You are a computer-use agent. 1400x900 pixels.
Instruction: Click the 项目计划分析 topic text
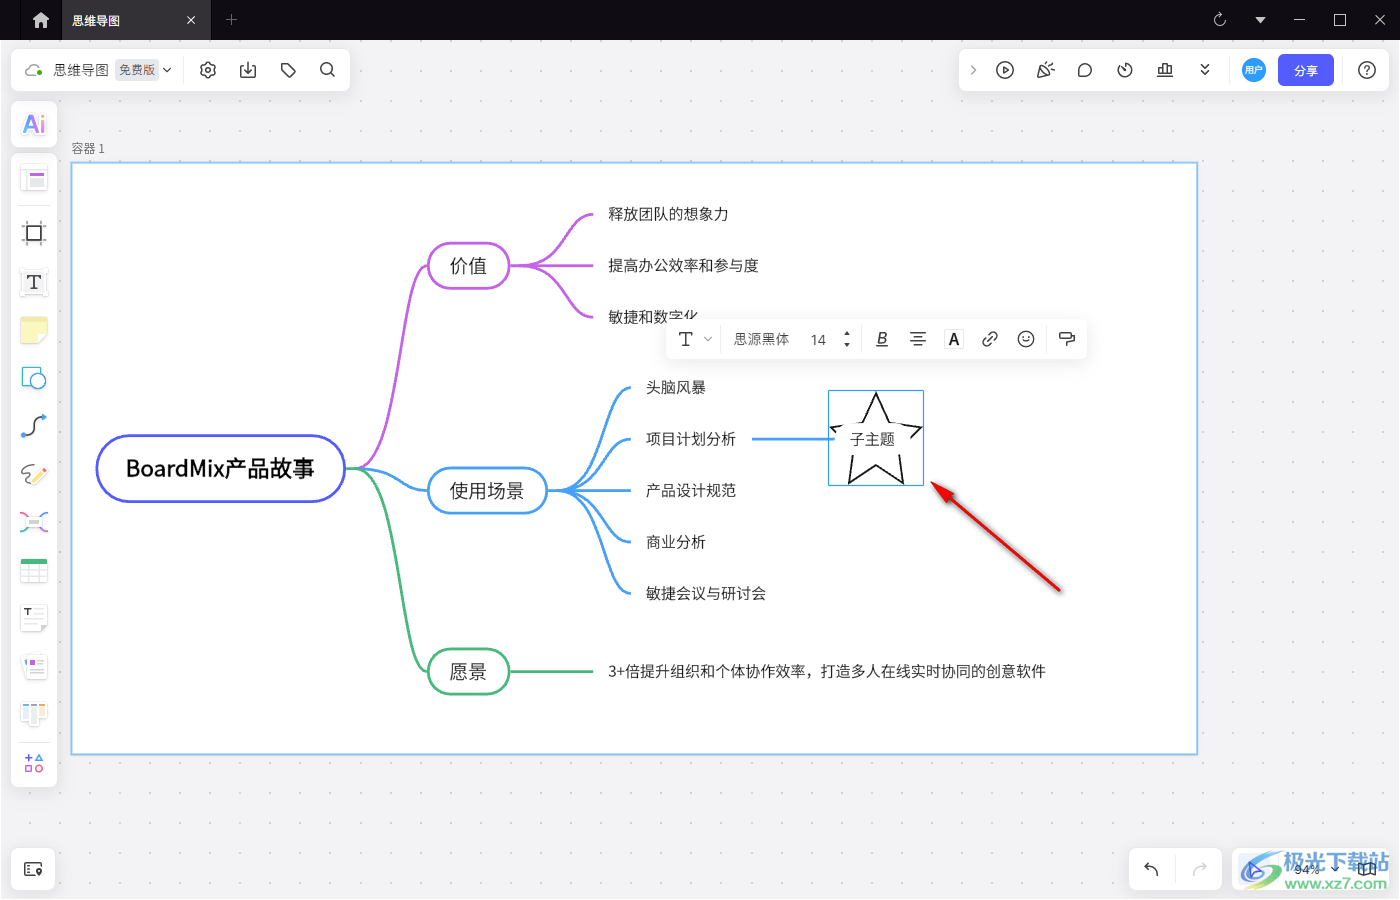tap(691, 439)
